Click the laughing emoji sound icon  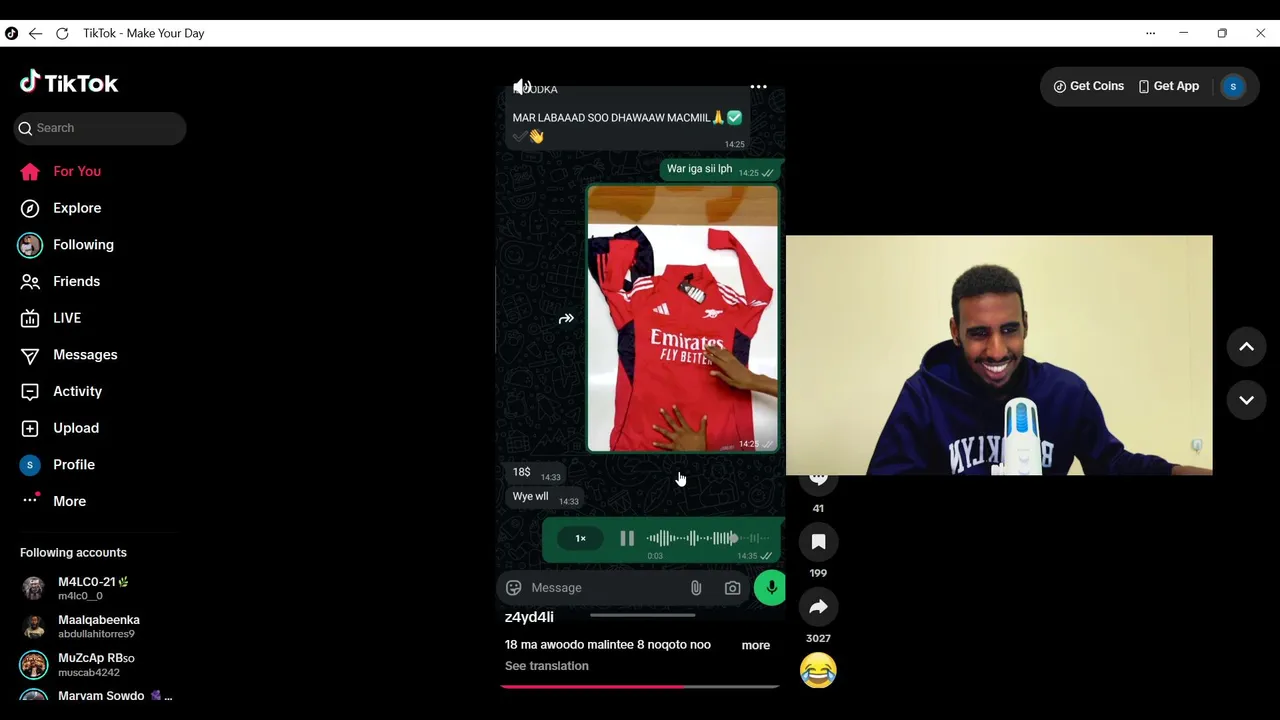tap(818, 670)
